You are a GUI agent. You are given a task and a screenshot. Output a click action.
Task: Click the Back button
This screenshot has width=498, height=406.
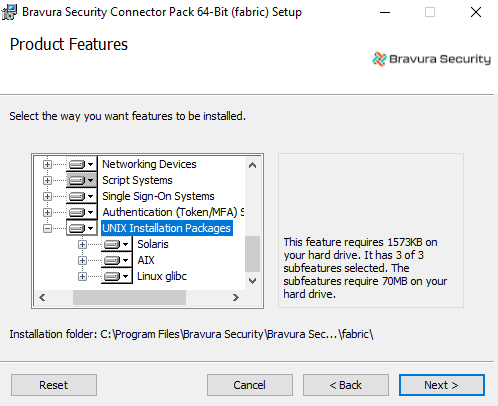pos(346,385)
